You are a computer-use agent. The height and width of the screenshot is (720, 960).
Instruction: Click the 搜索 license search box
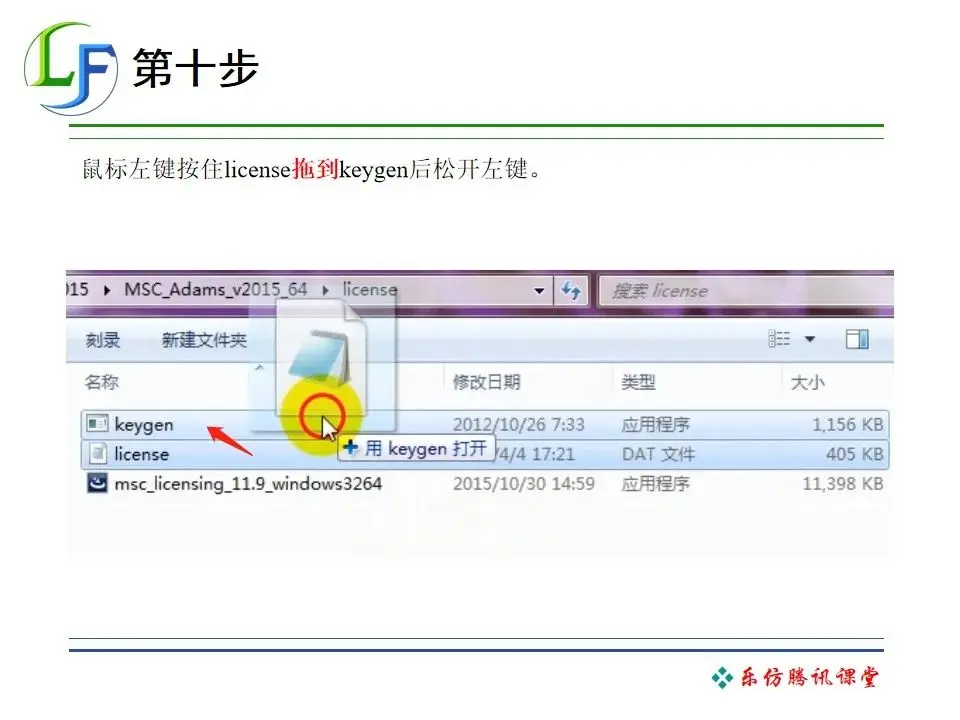pyautogui.click(x=746, y=290)
